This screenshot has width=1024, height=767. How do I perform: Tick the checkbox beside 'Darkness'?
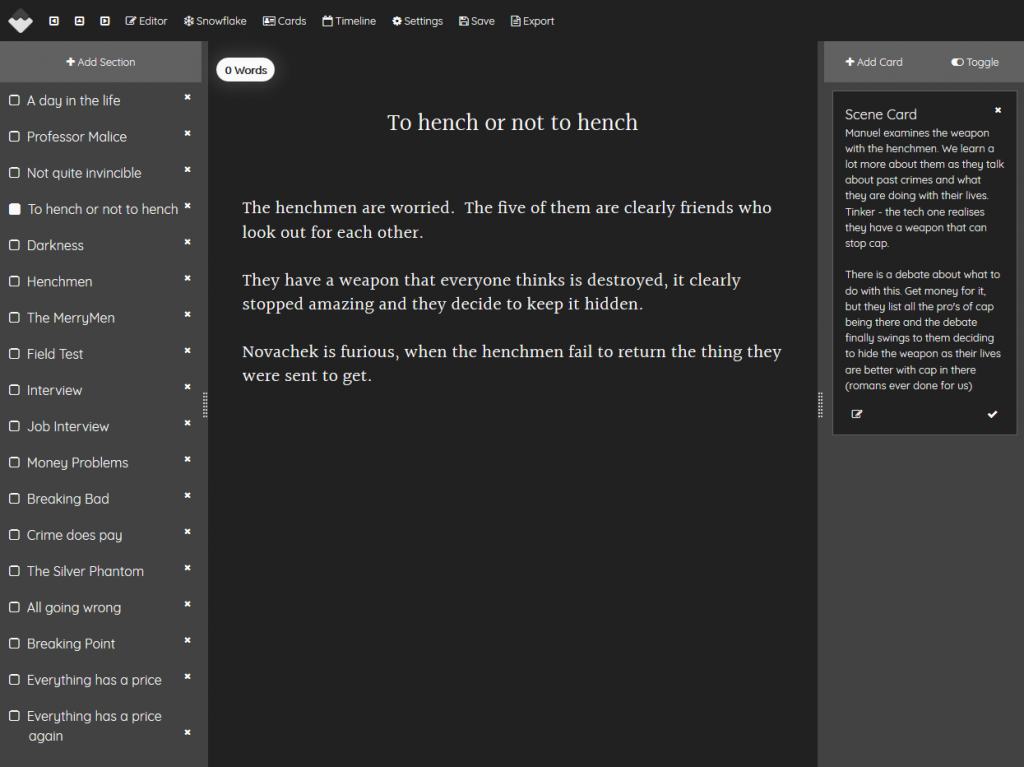14,246
